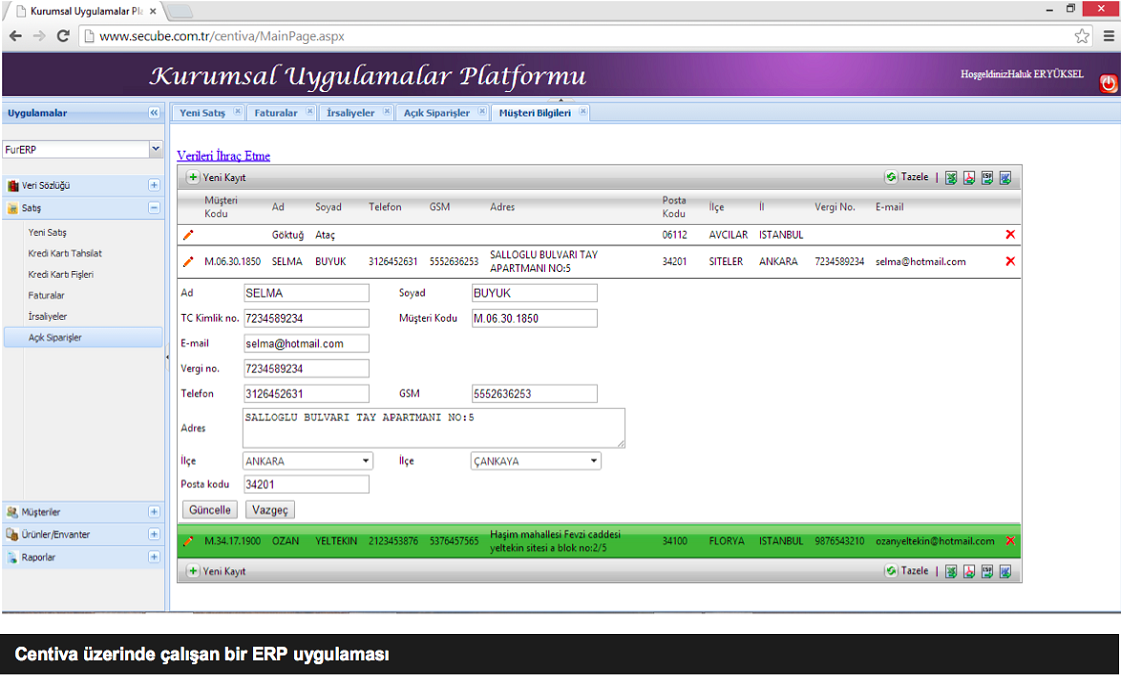
Task: Export grid to Excel in top toolbar
Action: pyautogui.click(x=952, y=177)
